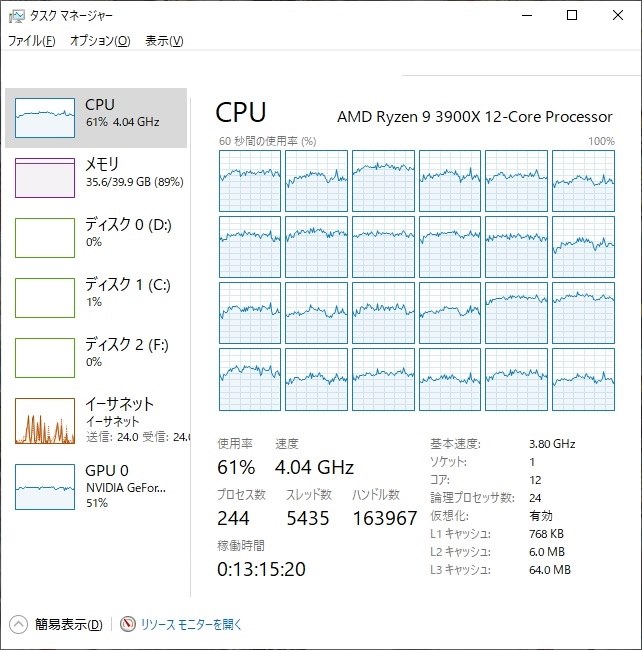Open the イーサネット network graph
642x650 pixels.
pyautogui.click(x=45, y=420)
